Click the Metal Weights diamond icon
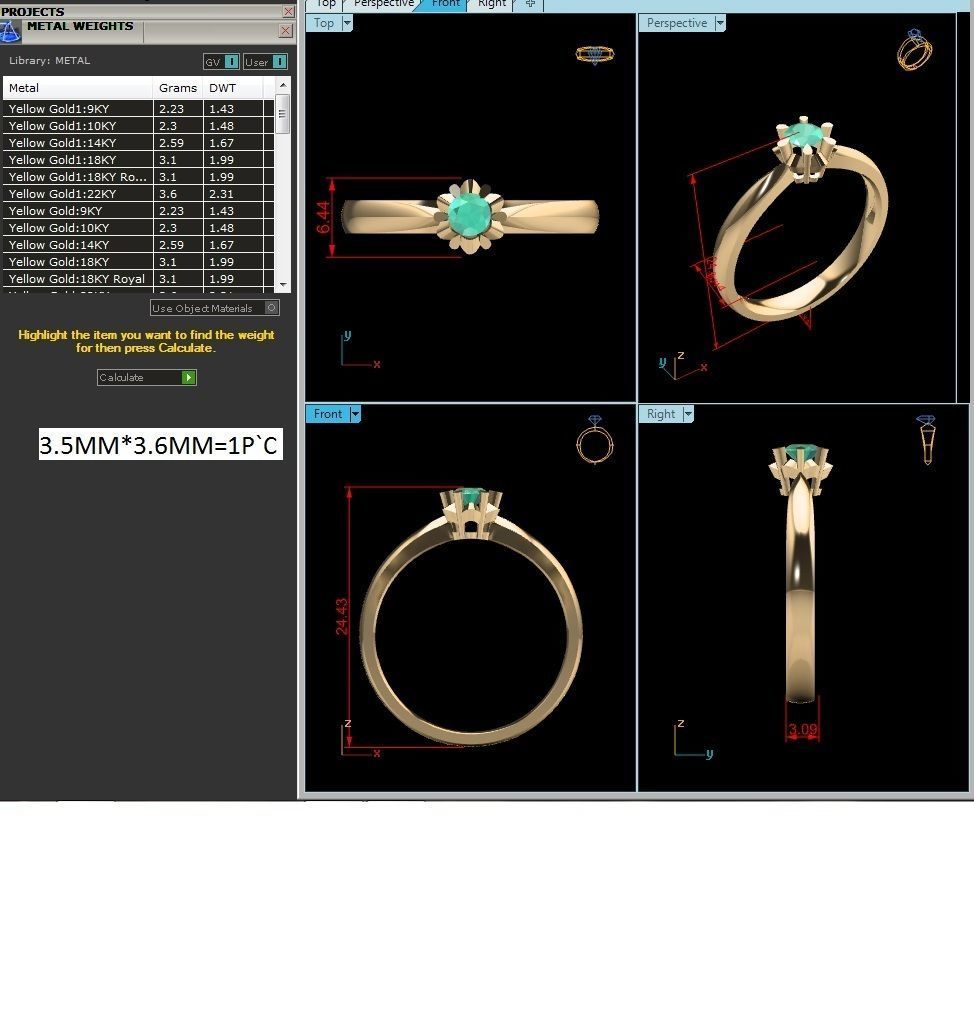The height and width of the screenshot is (1022, 974). [10, 31]
